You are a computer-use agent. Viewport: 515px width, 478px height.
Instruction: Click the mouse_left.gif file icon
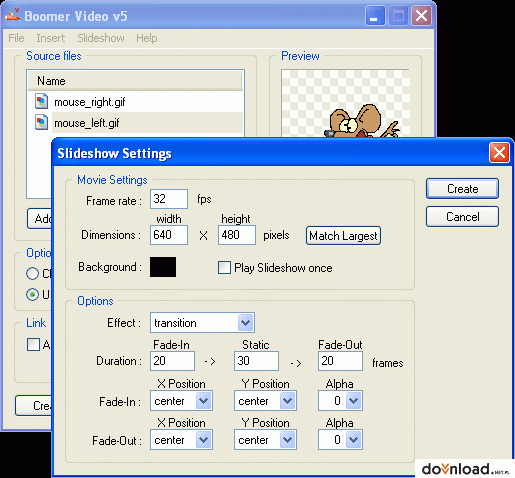[41, 122]
